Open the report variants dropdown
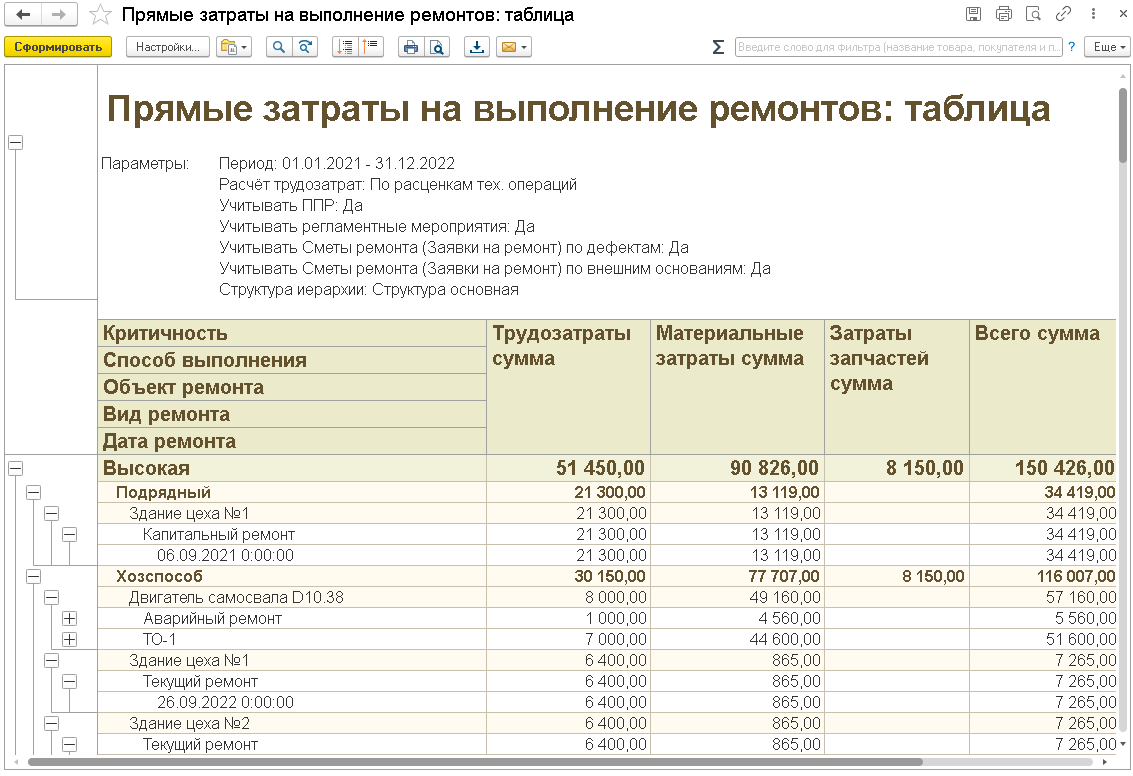The height and width of the screenshot is (776, 1133). tap(234, 47)
